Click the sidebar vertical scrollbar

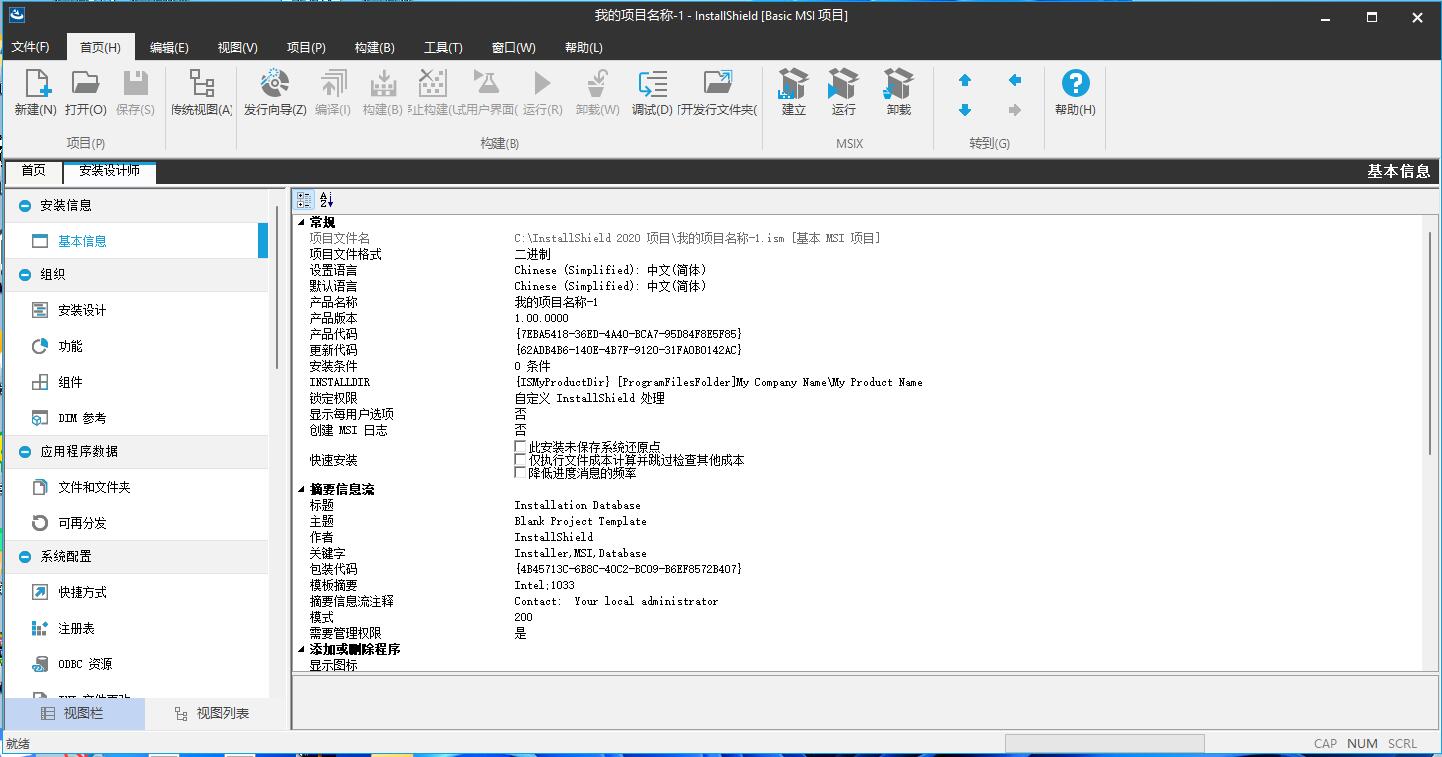click(x=276, y=285)
